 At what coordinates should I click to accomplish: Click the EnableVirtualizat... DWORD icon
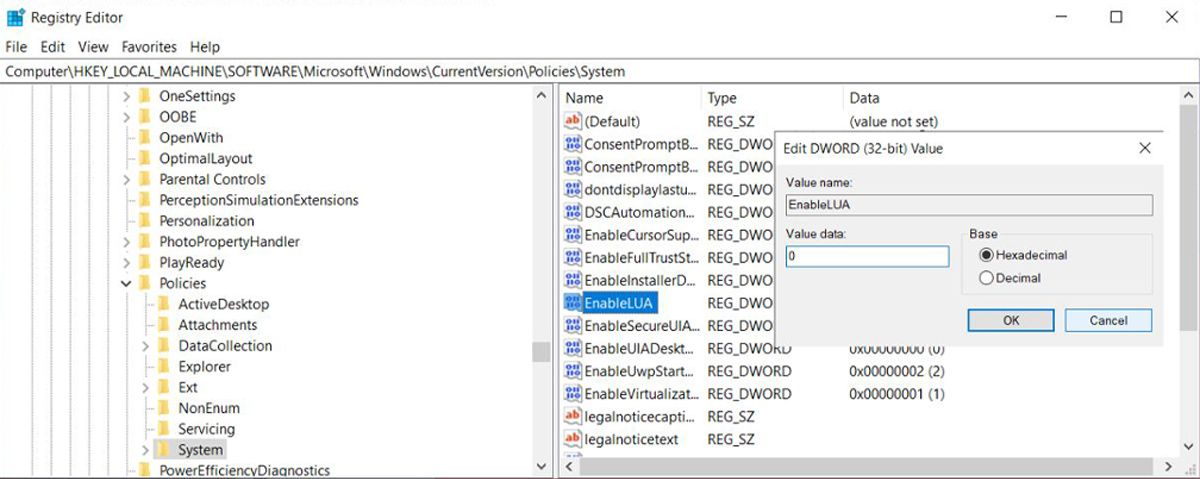573,393
